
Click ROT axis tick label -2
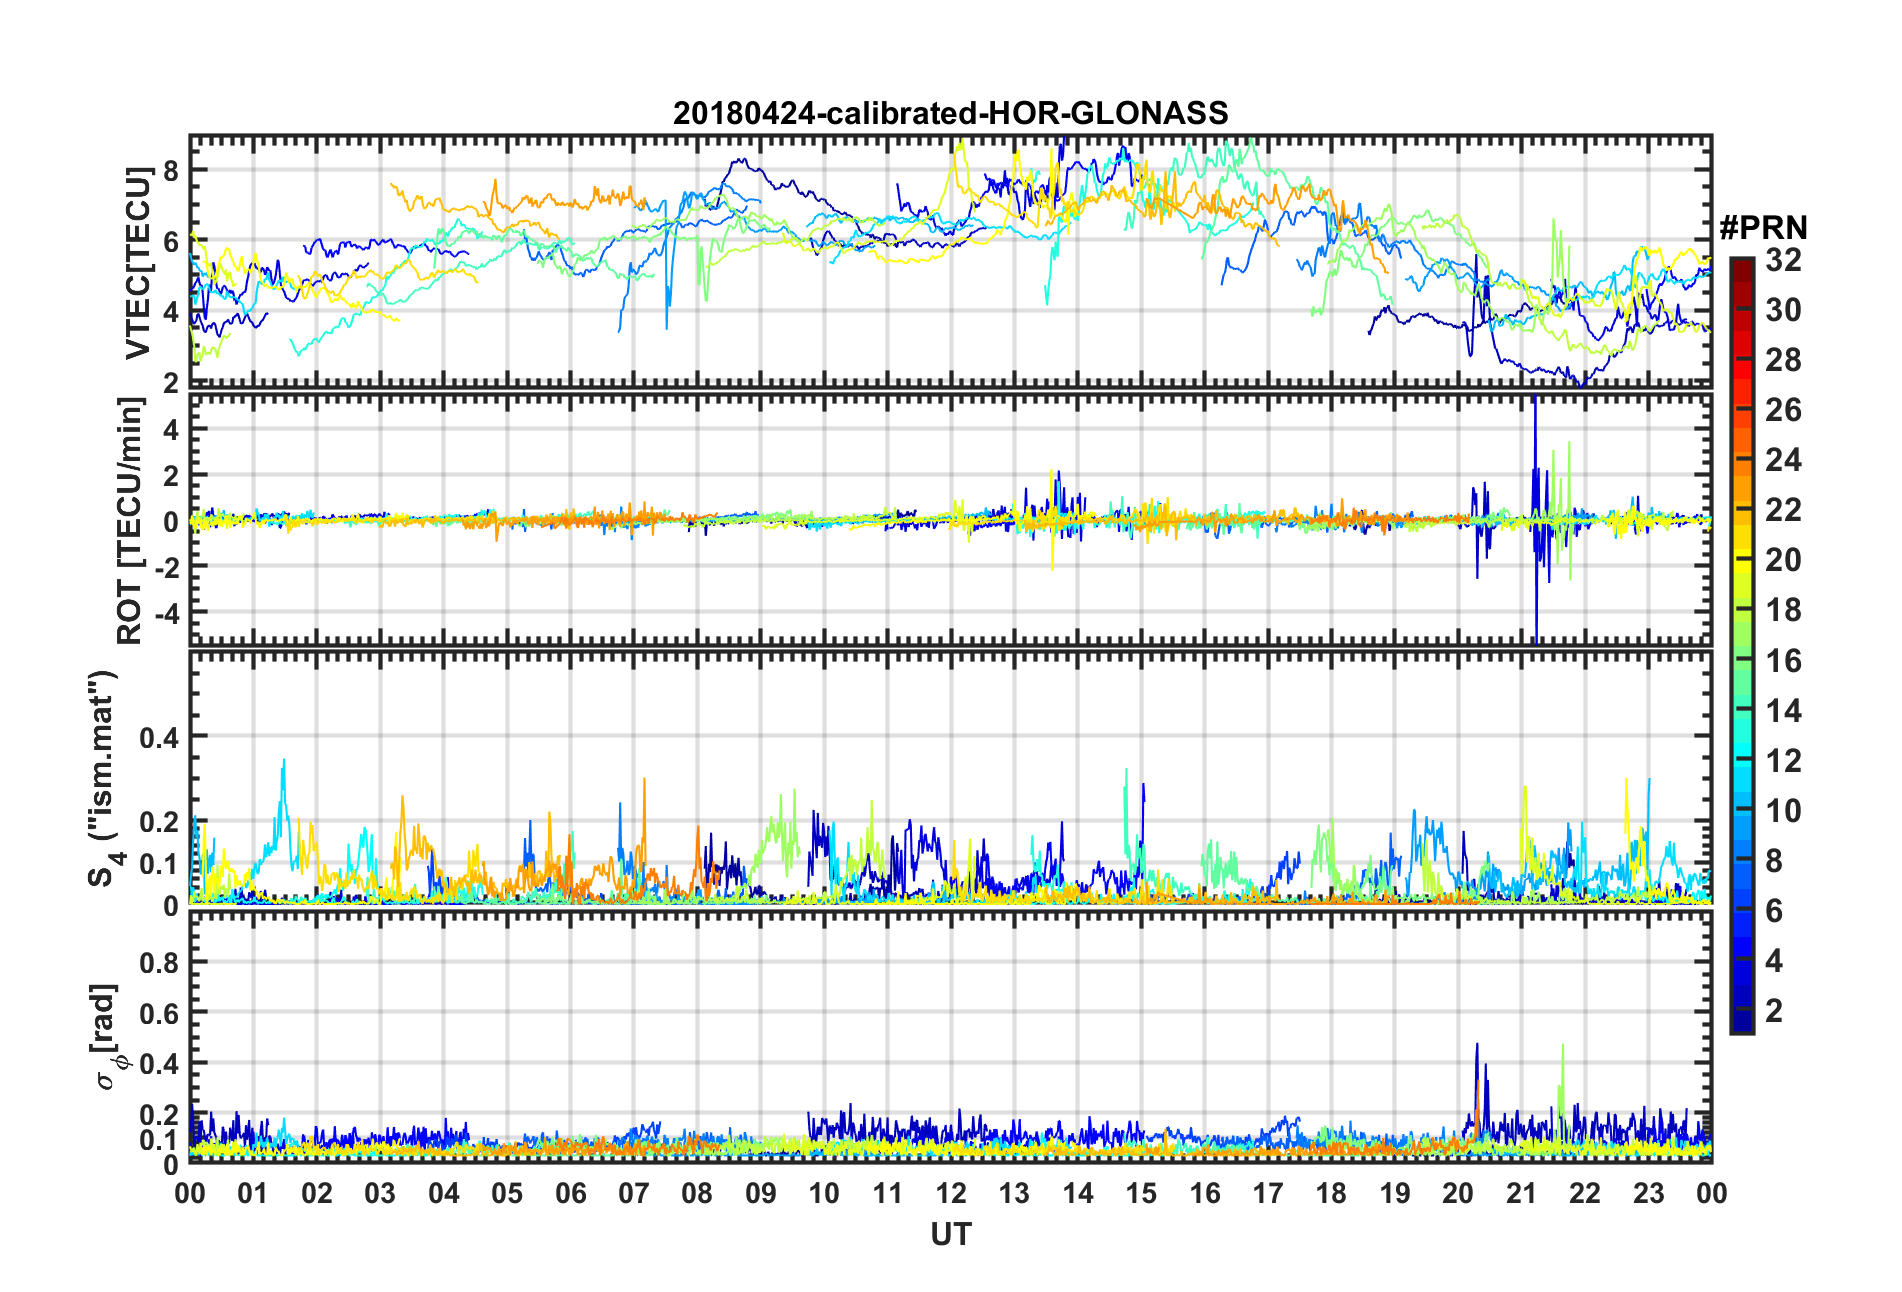(166, 566)
